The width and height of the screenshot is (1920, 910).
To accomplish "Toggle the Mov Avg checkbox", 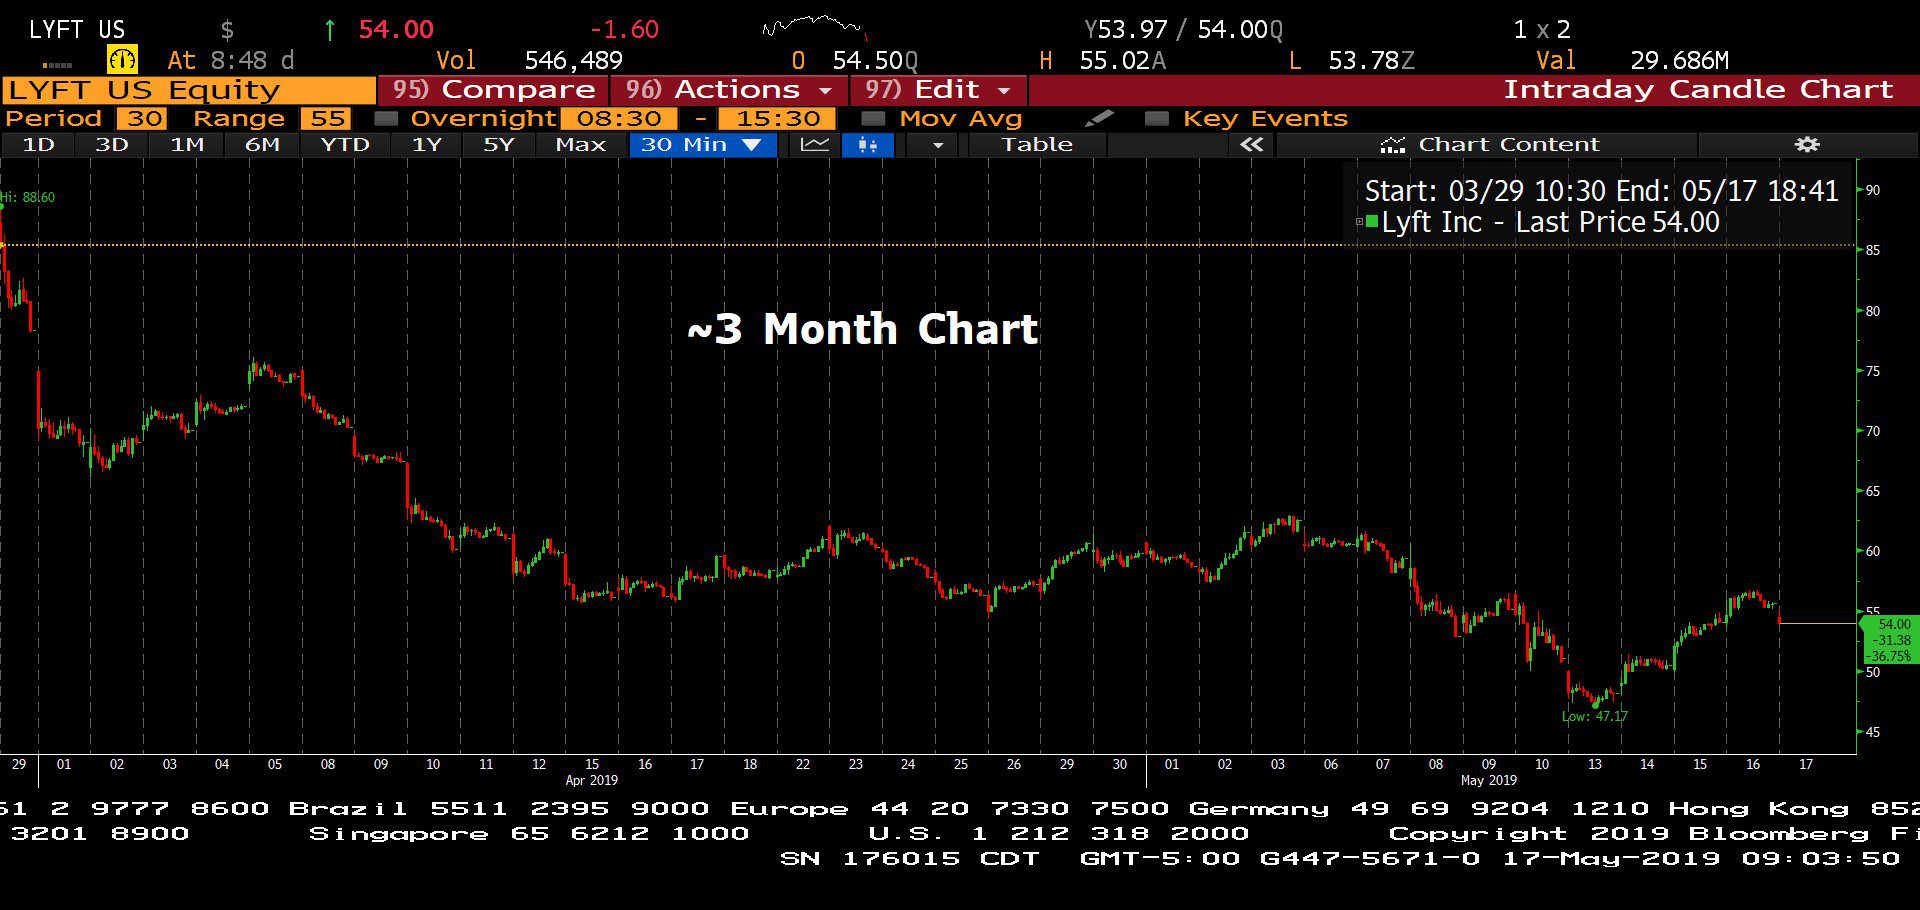I will tap(873, 118).
